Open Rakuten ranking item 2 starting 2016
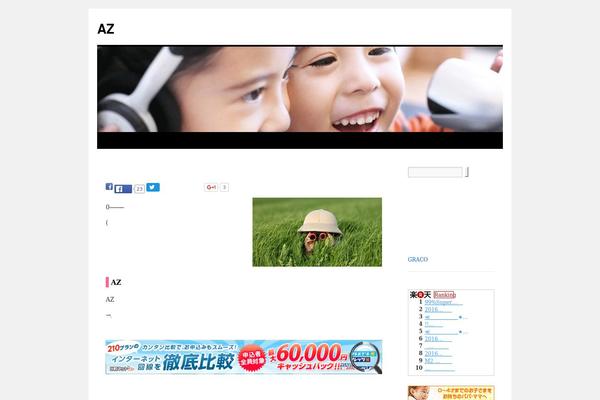The height and width of the screenshot is (400, 600). 438,310
